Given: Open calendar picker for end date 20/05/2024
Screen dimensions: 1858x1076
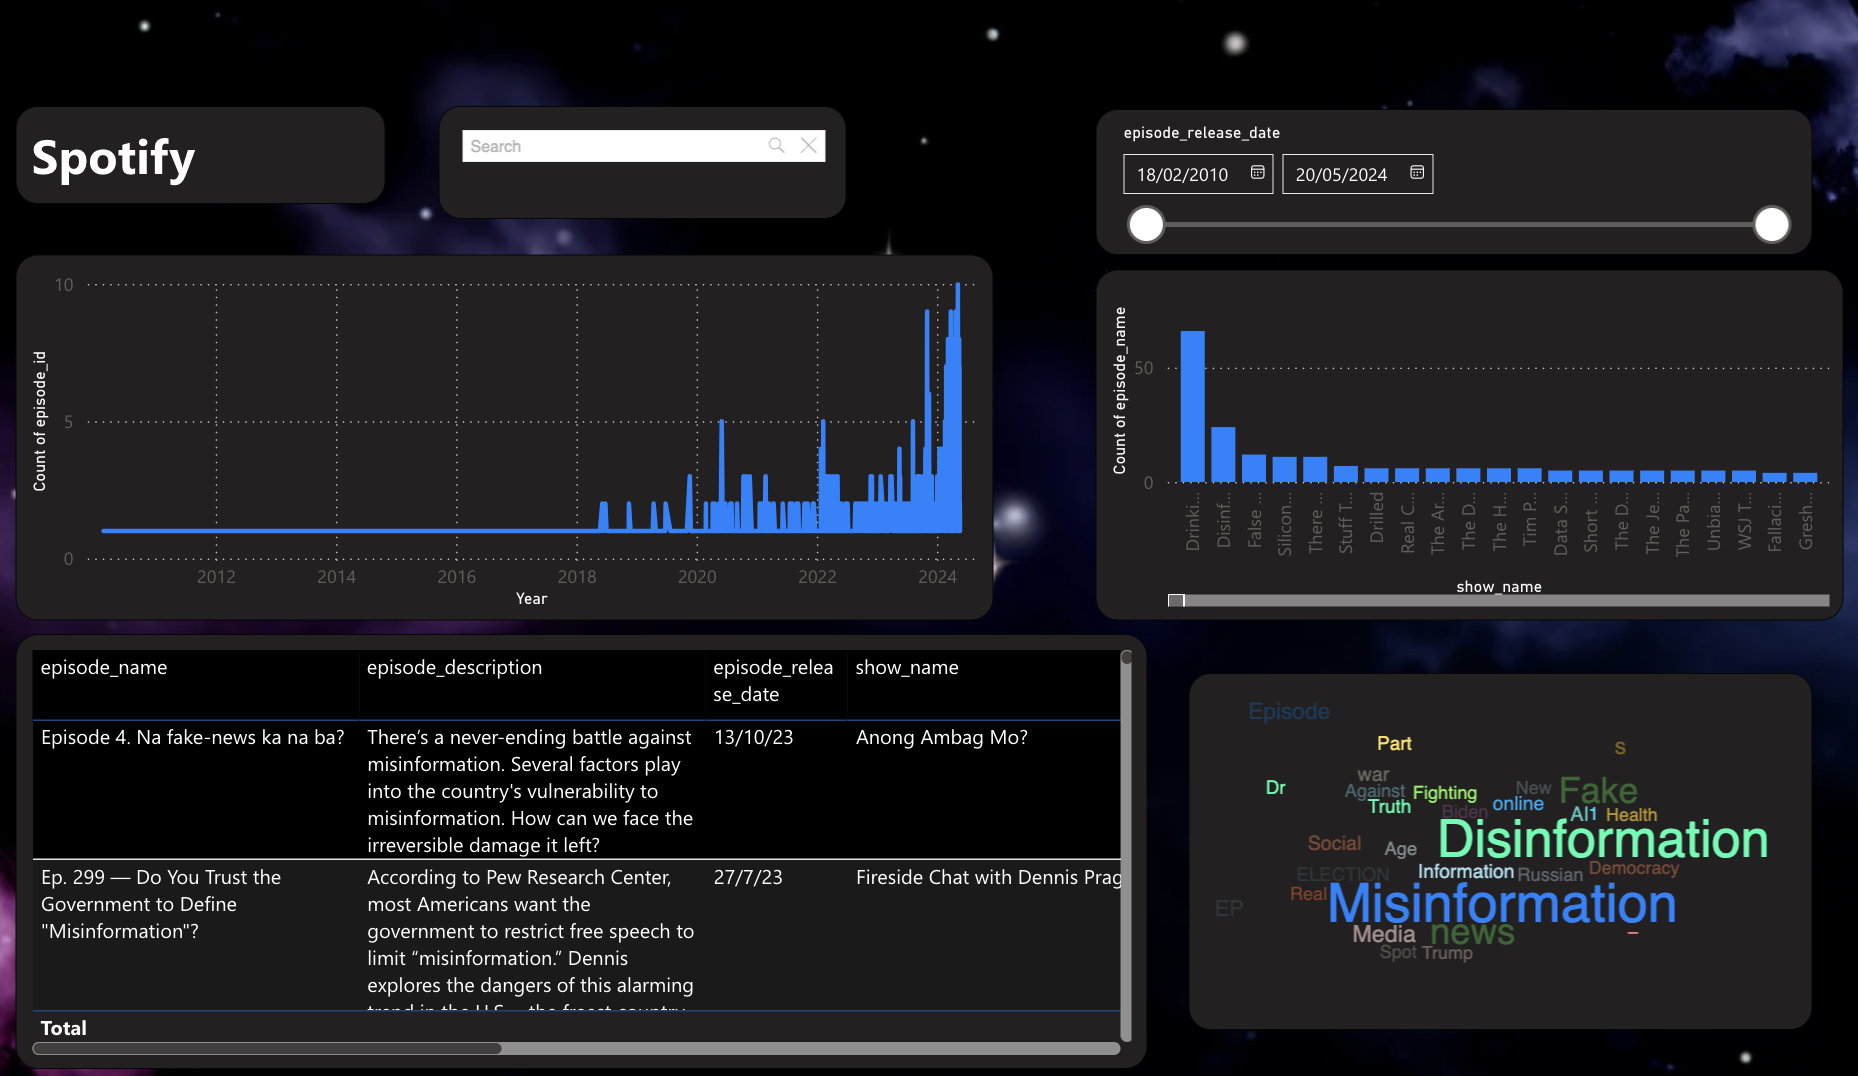Looking at the screenshot, I should pyautogui.click(x=1417, y=173).
